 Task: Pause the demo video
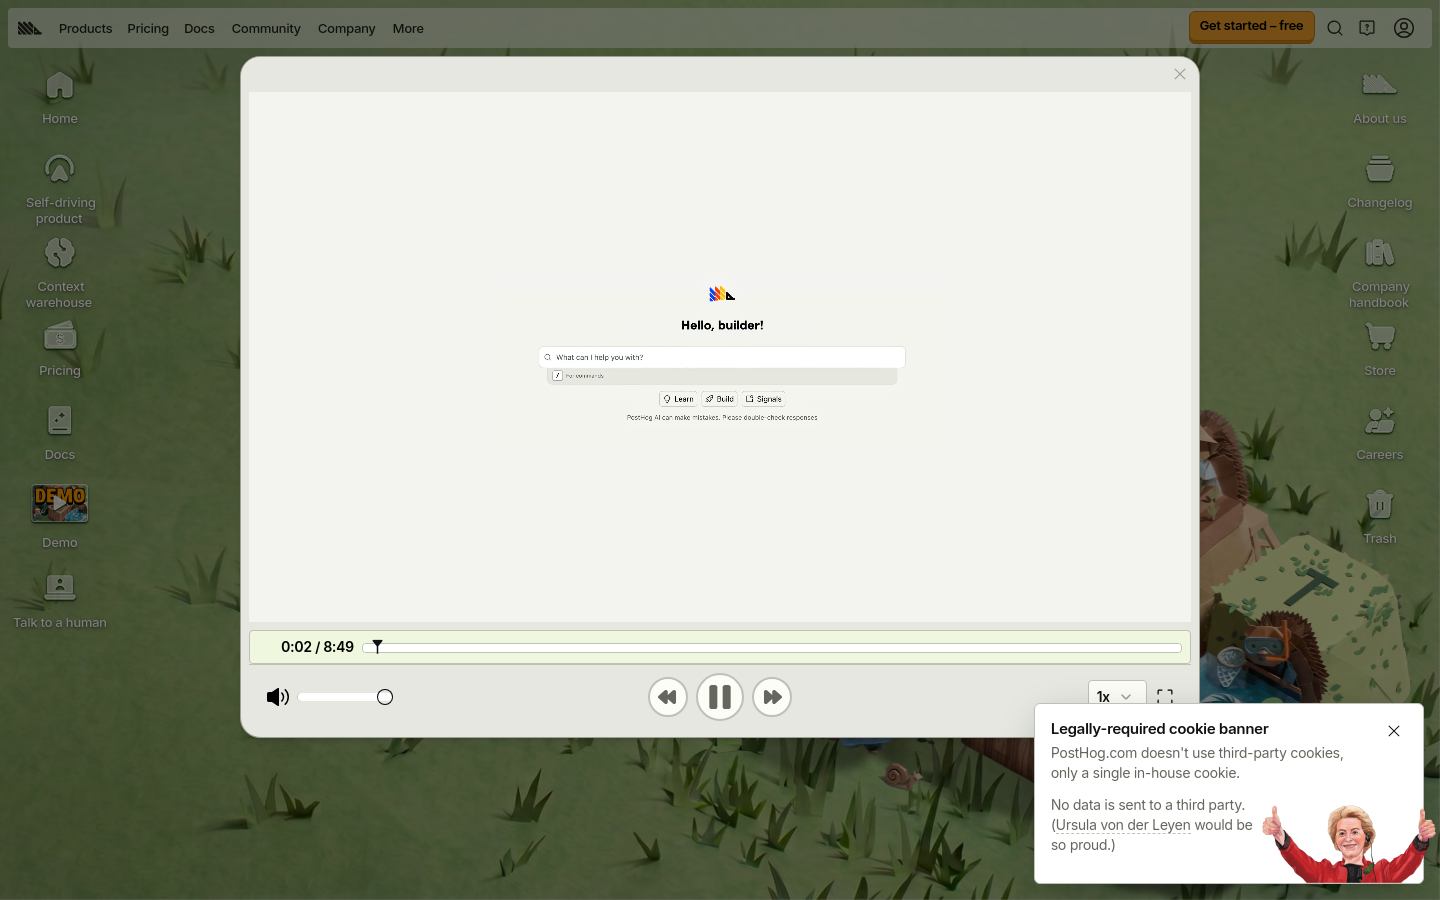pyautogui.click(x=720, y=697)
